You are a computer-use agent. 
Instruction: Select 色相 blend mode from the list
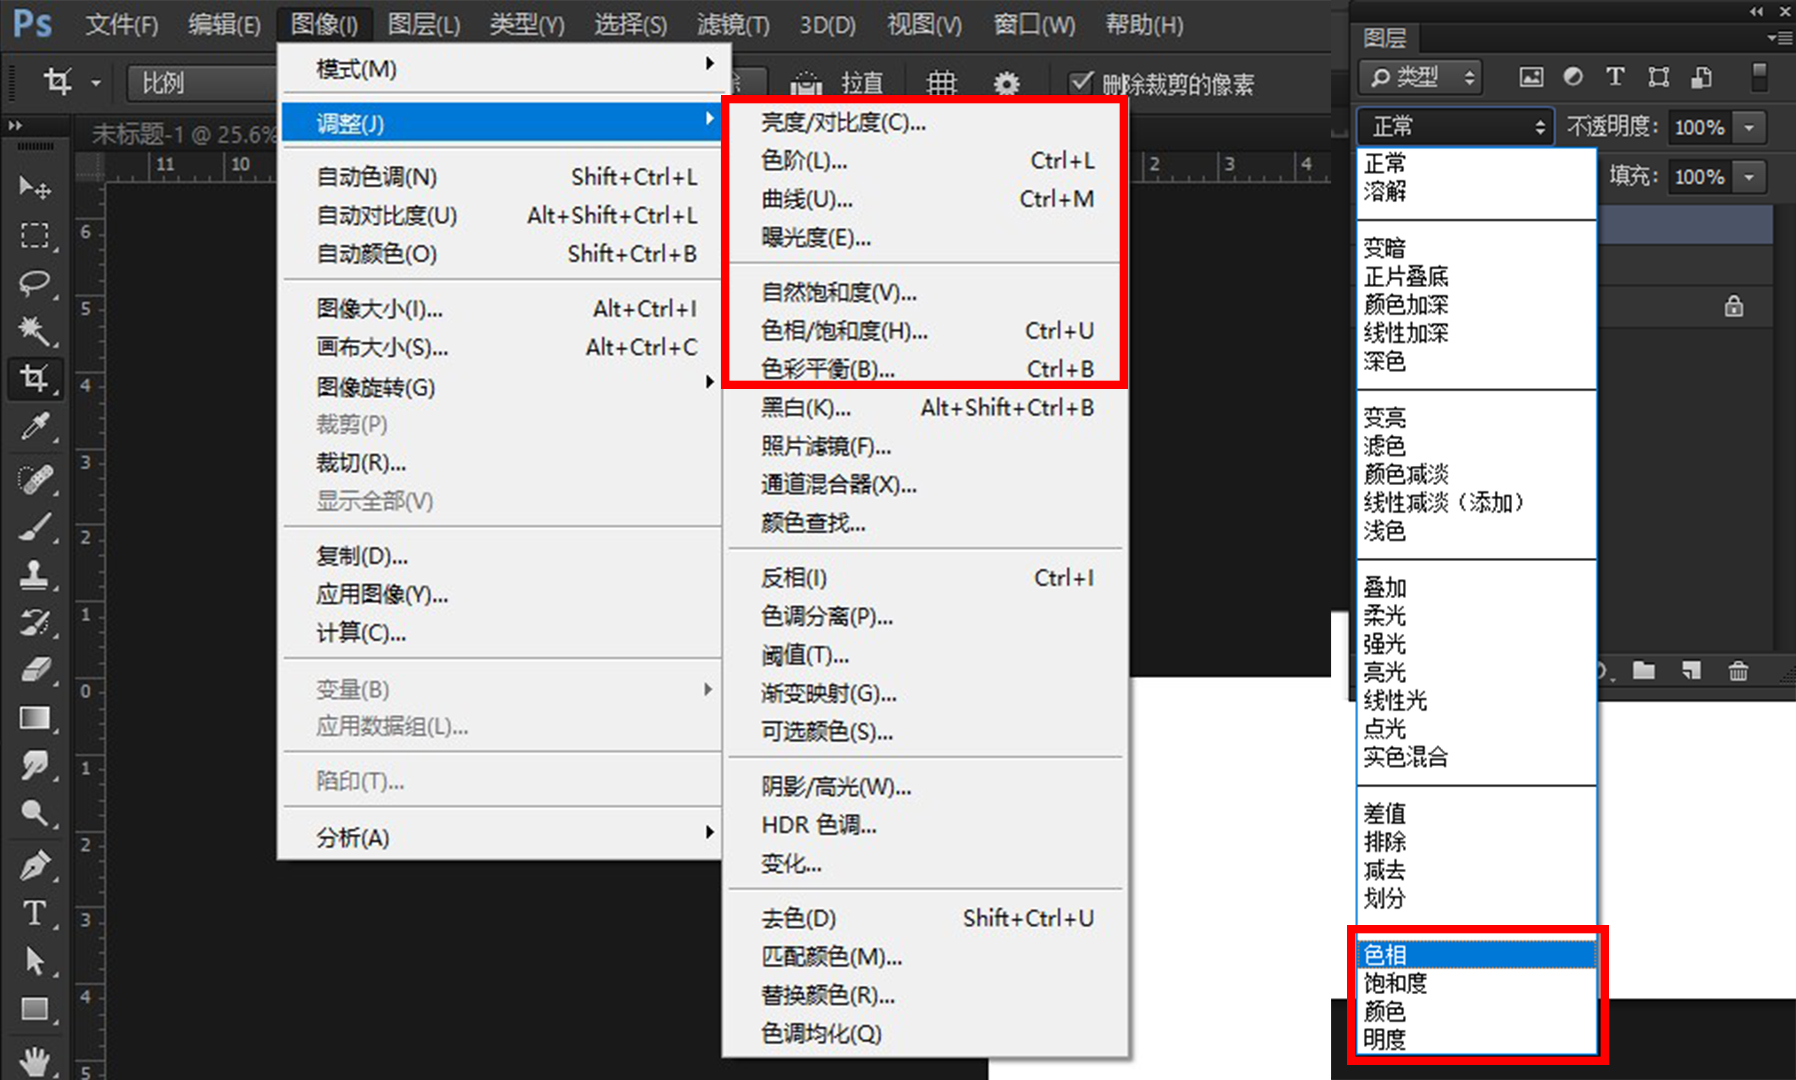coord(1385,954)
